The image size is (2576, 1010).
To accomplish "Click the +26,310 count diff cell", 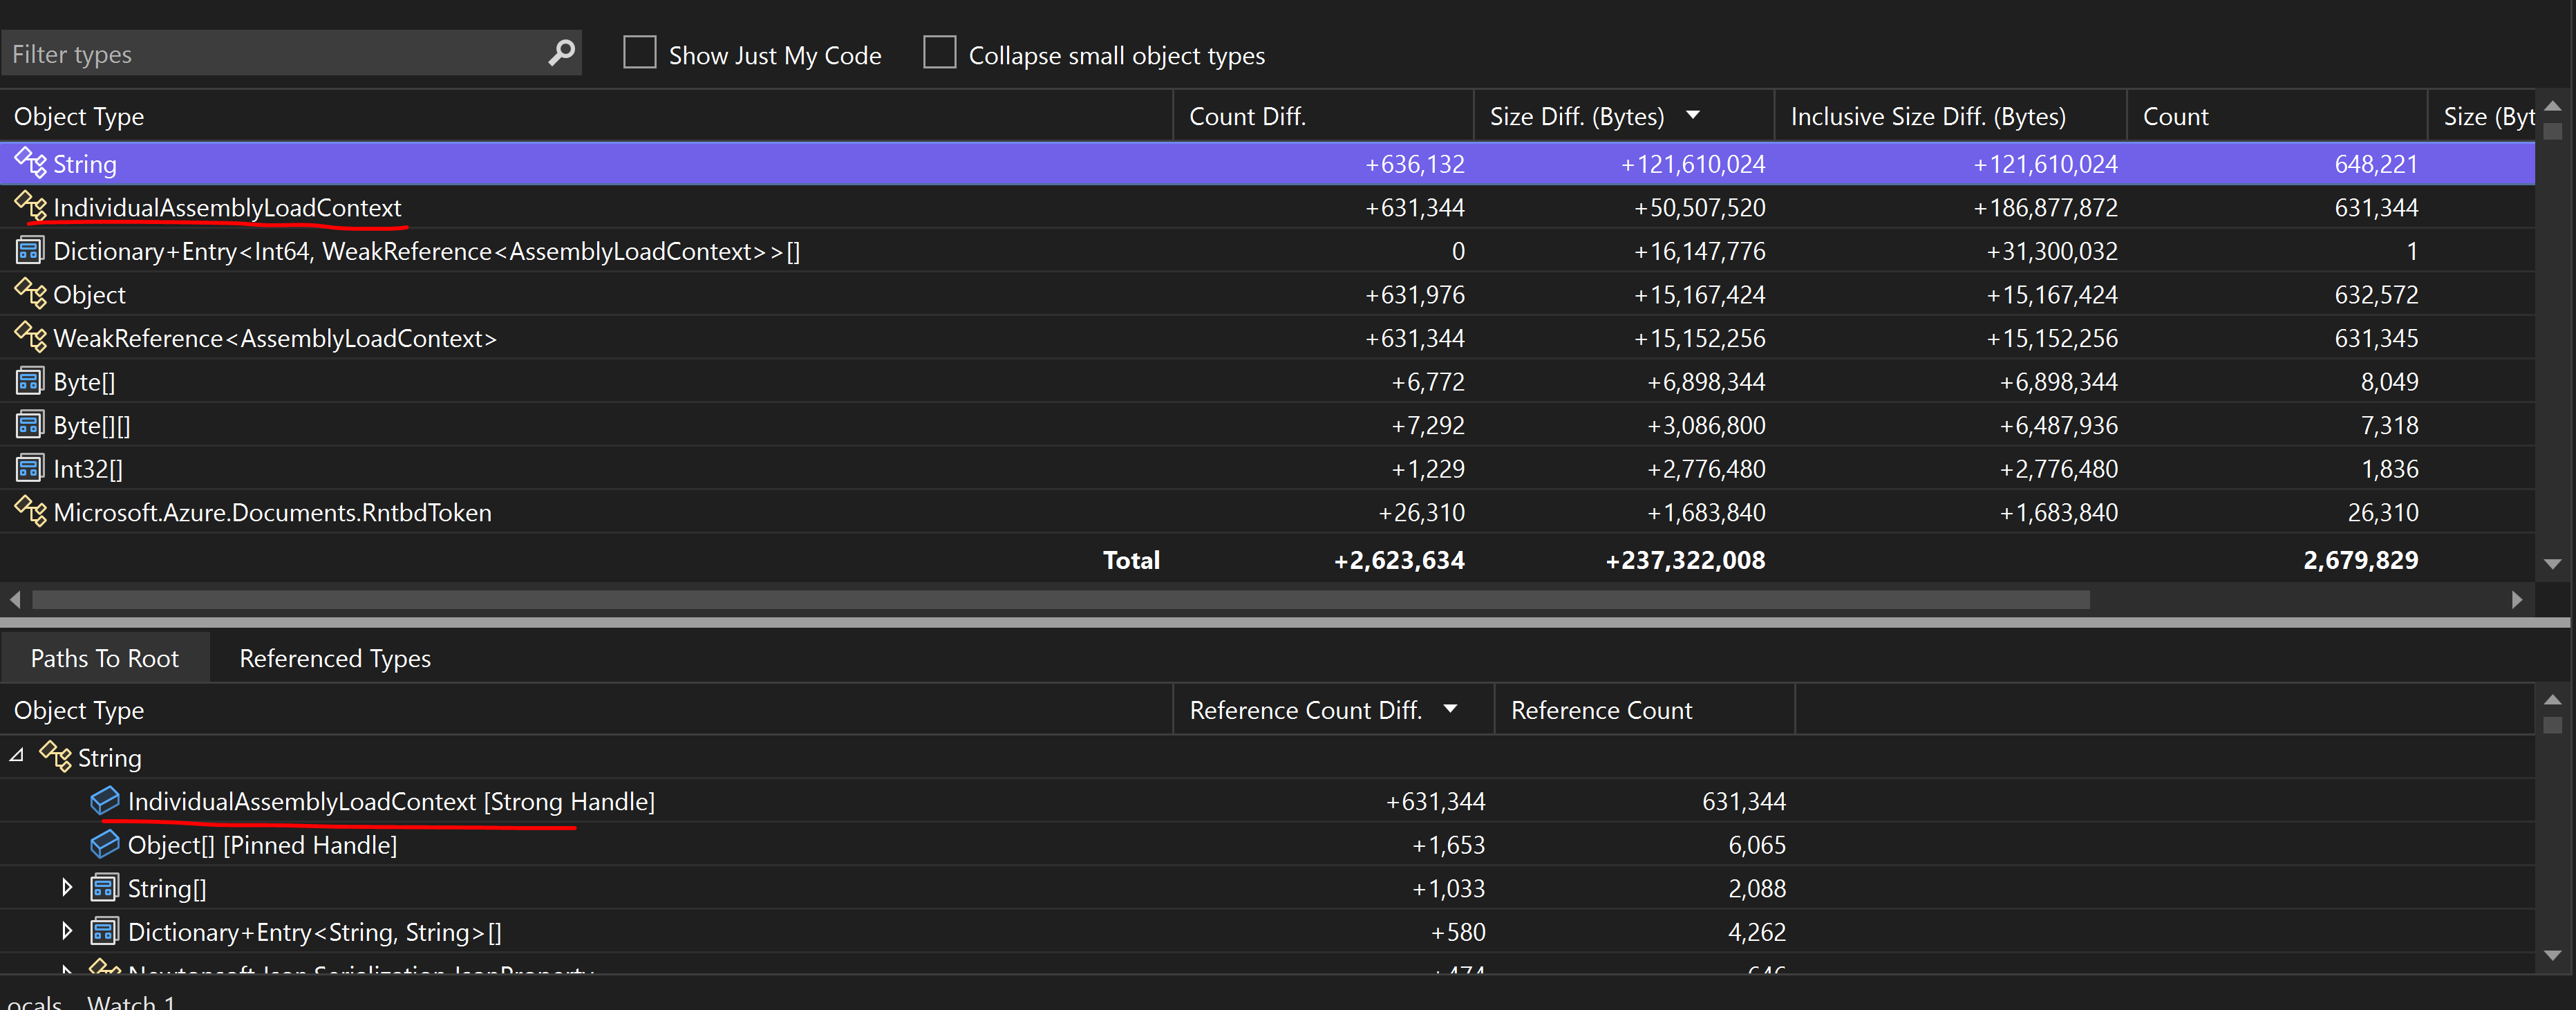I will point(1421,512).
